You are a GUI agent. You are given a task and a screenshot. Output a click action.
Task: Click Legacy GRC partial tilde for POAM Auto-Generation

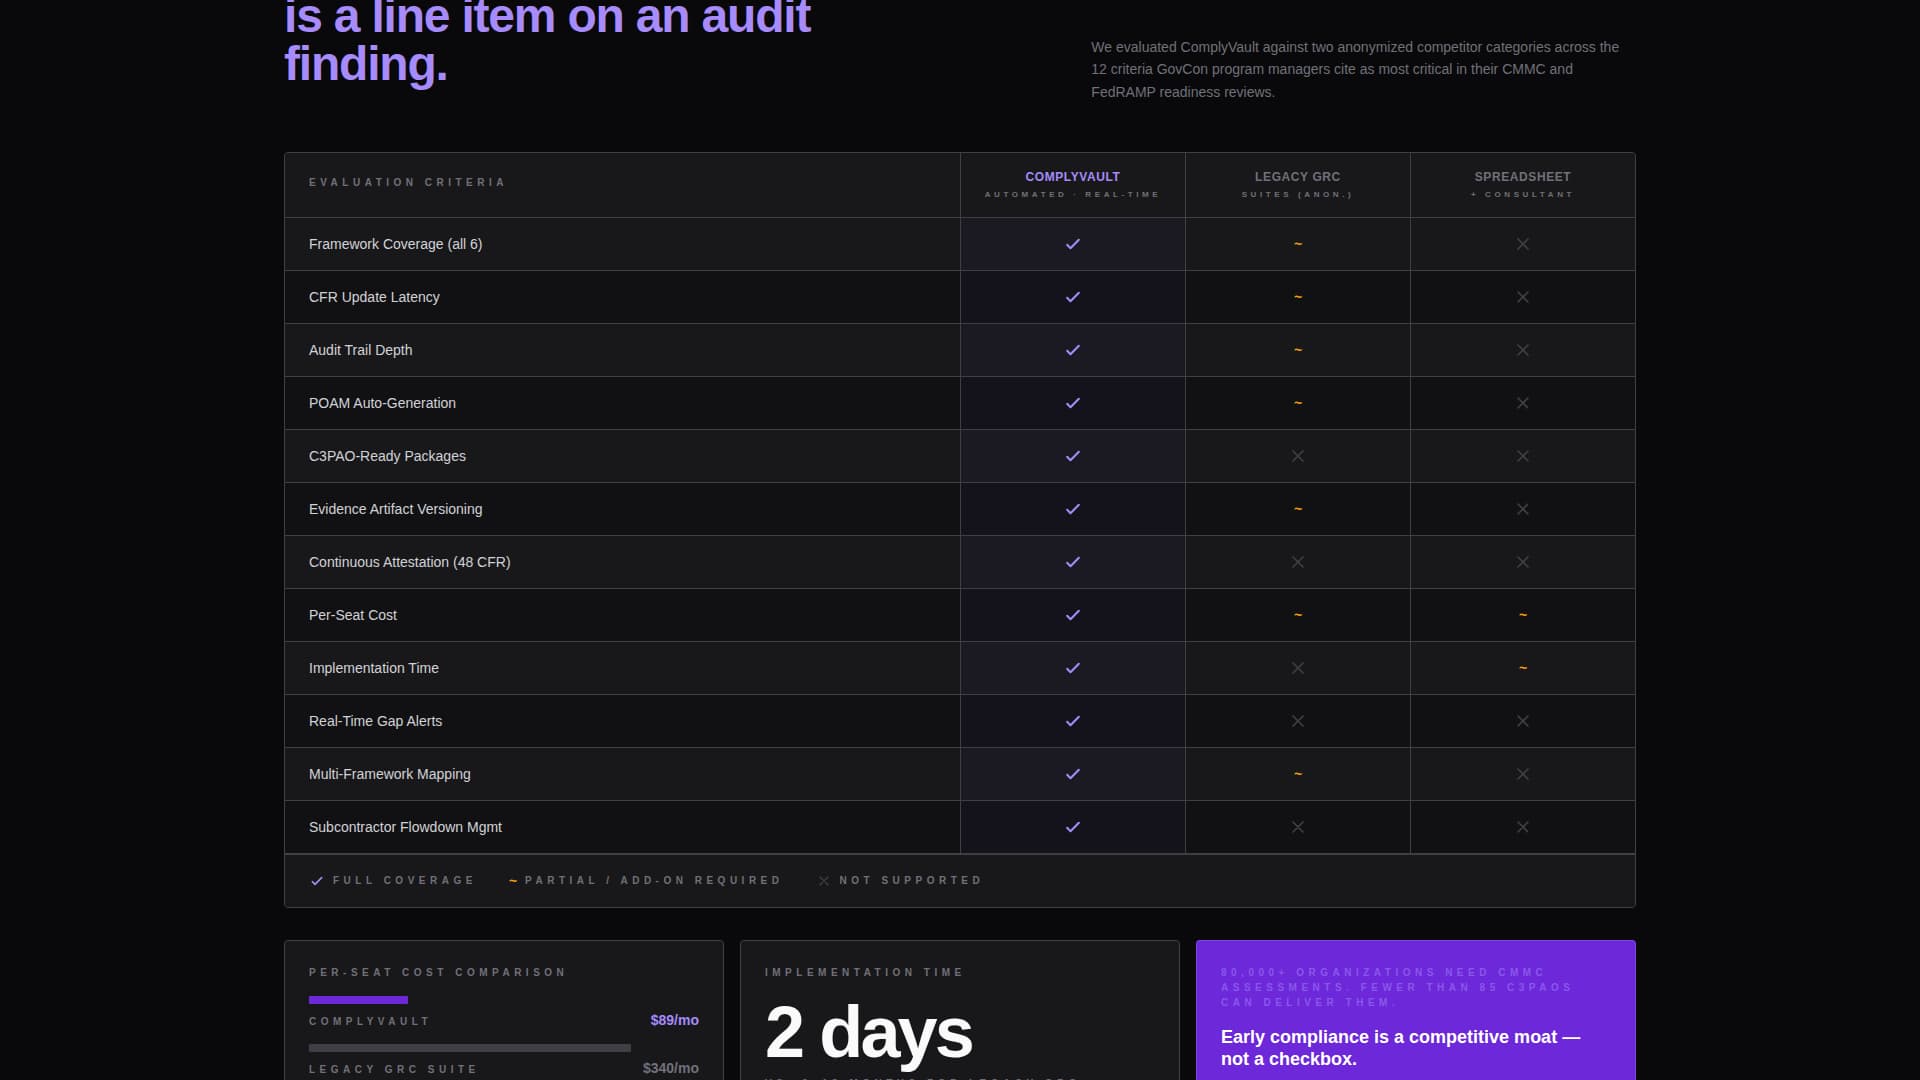(x=1298, y=403)
